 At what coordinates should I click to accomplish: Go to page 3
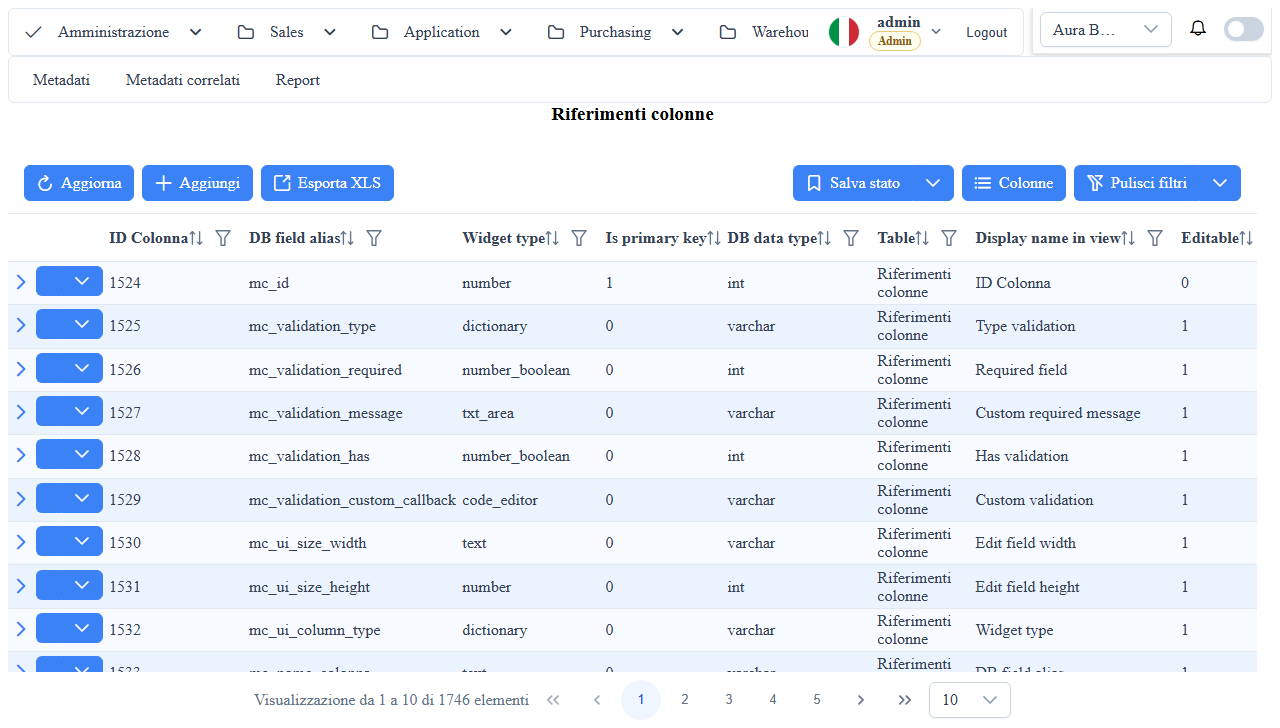pyautogui.click(x=729, y=700)
